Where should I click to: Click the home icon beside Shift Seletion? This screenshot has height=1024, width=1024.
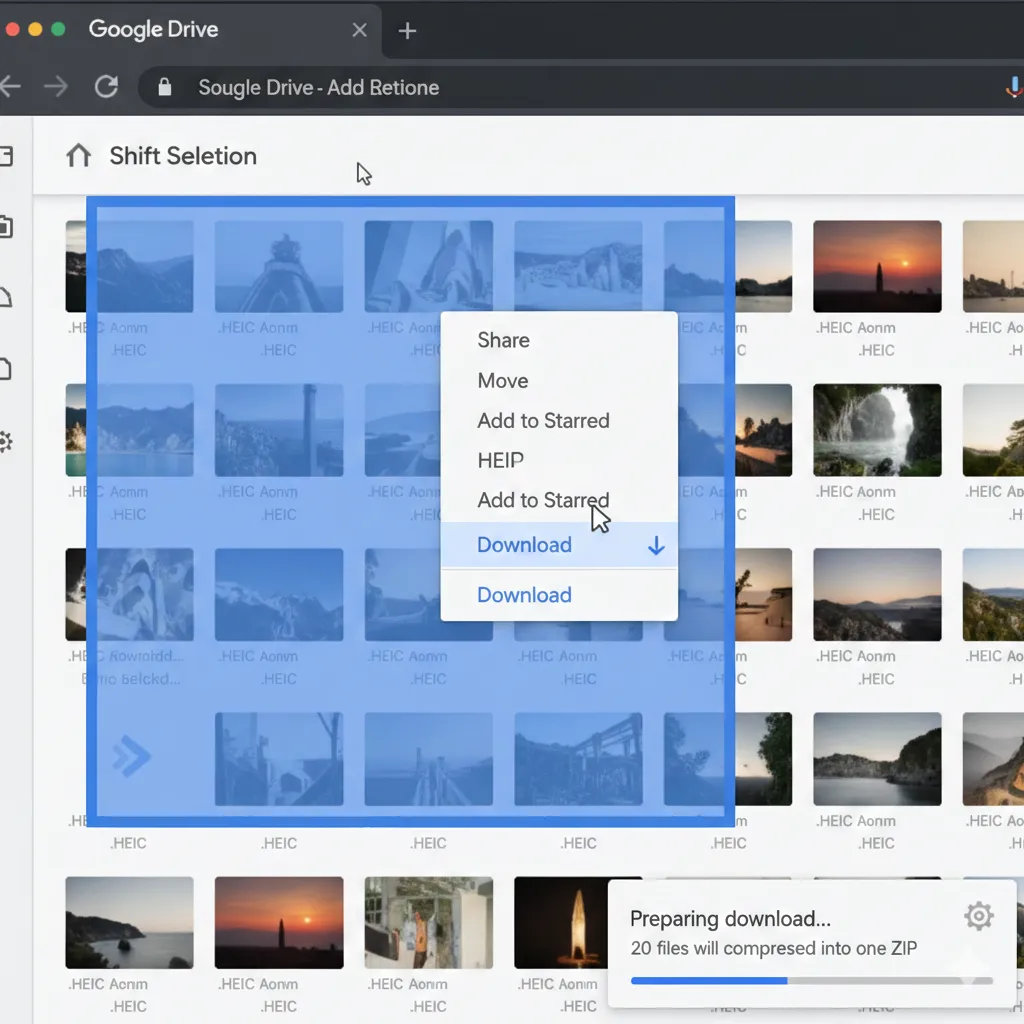click(x=78, y=155)
